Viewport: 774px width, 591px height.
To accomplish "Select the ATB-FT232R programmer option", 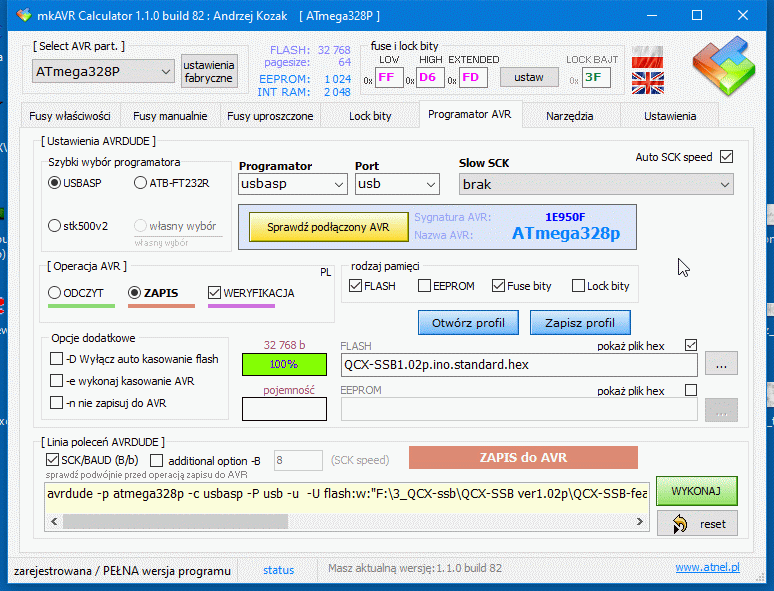I will click(141, 183).
